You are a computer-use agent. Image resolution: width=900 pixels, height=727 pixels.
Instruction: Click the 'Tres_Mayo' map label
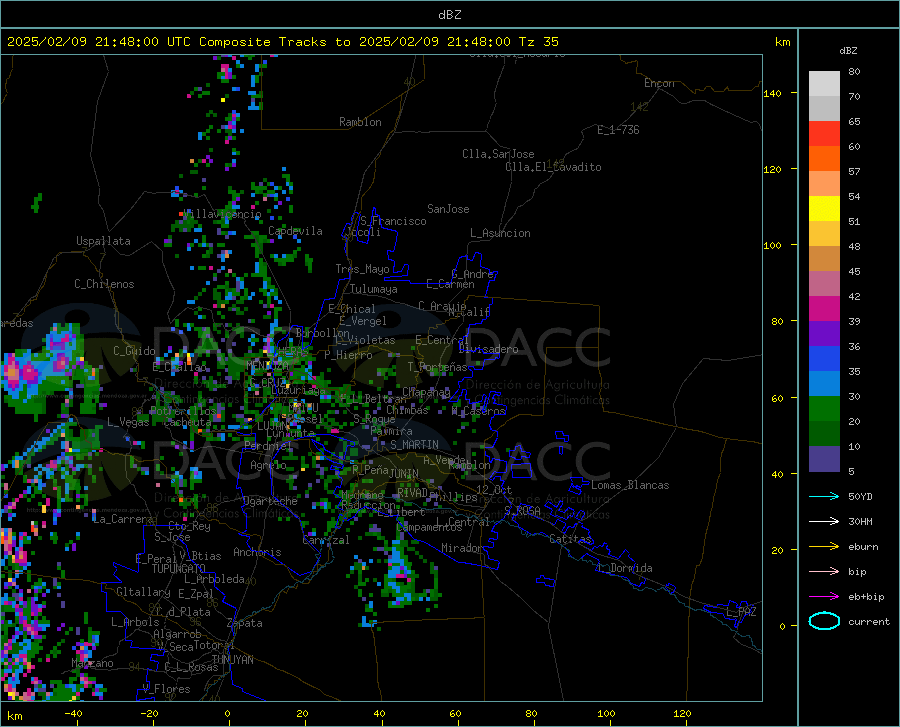click(x=362, y=269)
